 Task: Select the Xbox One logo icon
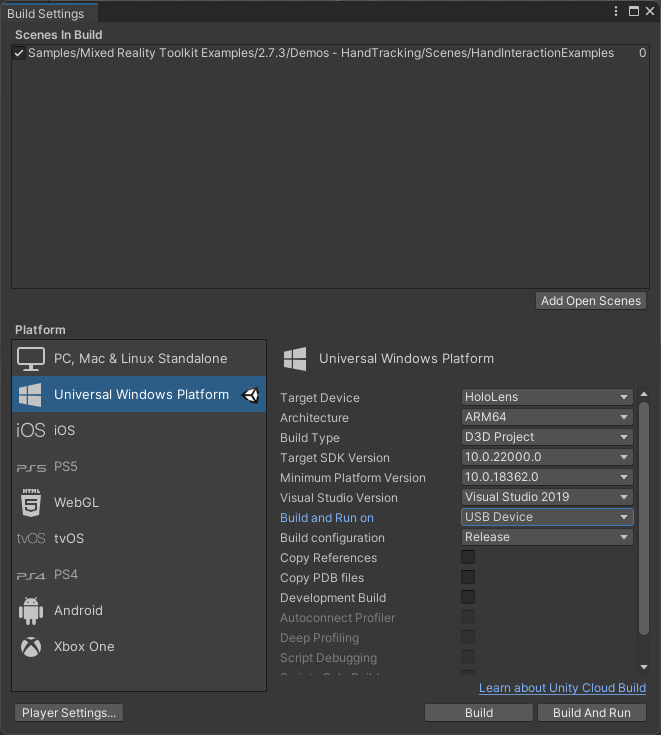tap(31, 647)
